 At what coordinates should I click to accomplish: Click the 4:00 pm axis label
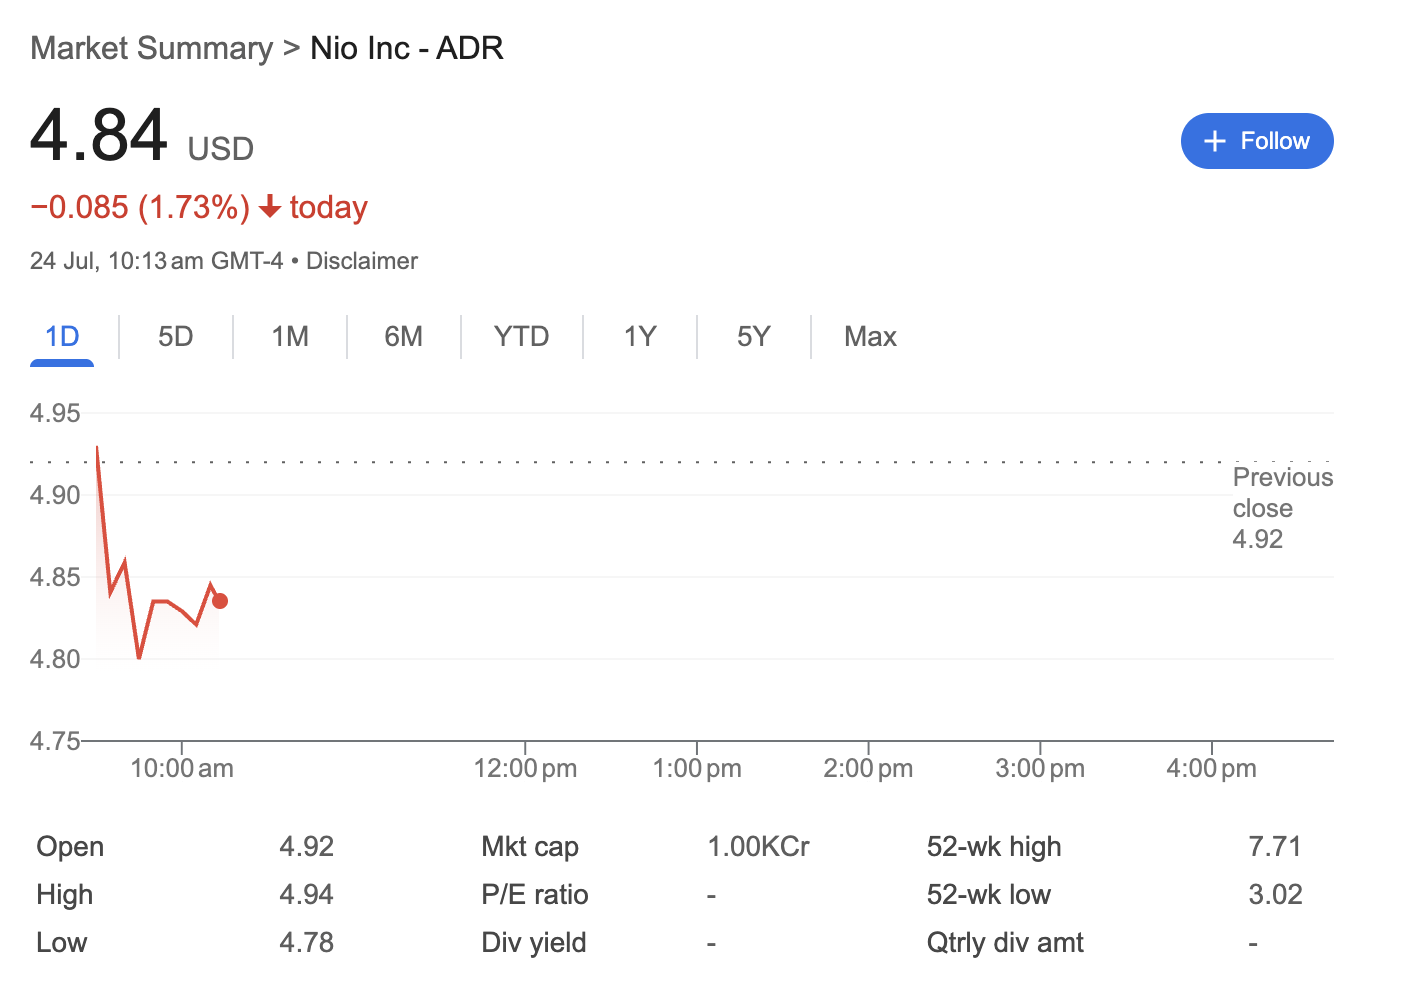(1211, 769)
